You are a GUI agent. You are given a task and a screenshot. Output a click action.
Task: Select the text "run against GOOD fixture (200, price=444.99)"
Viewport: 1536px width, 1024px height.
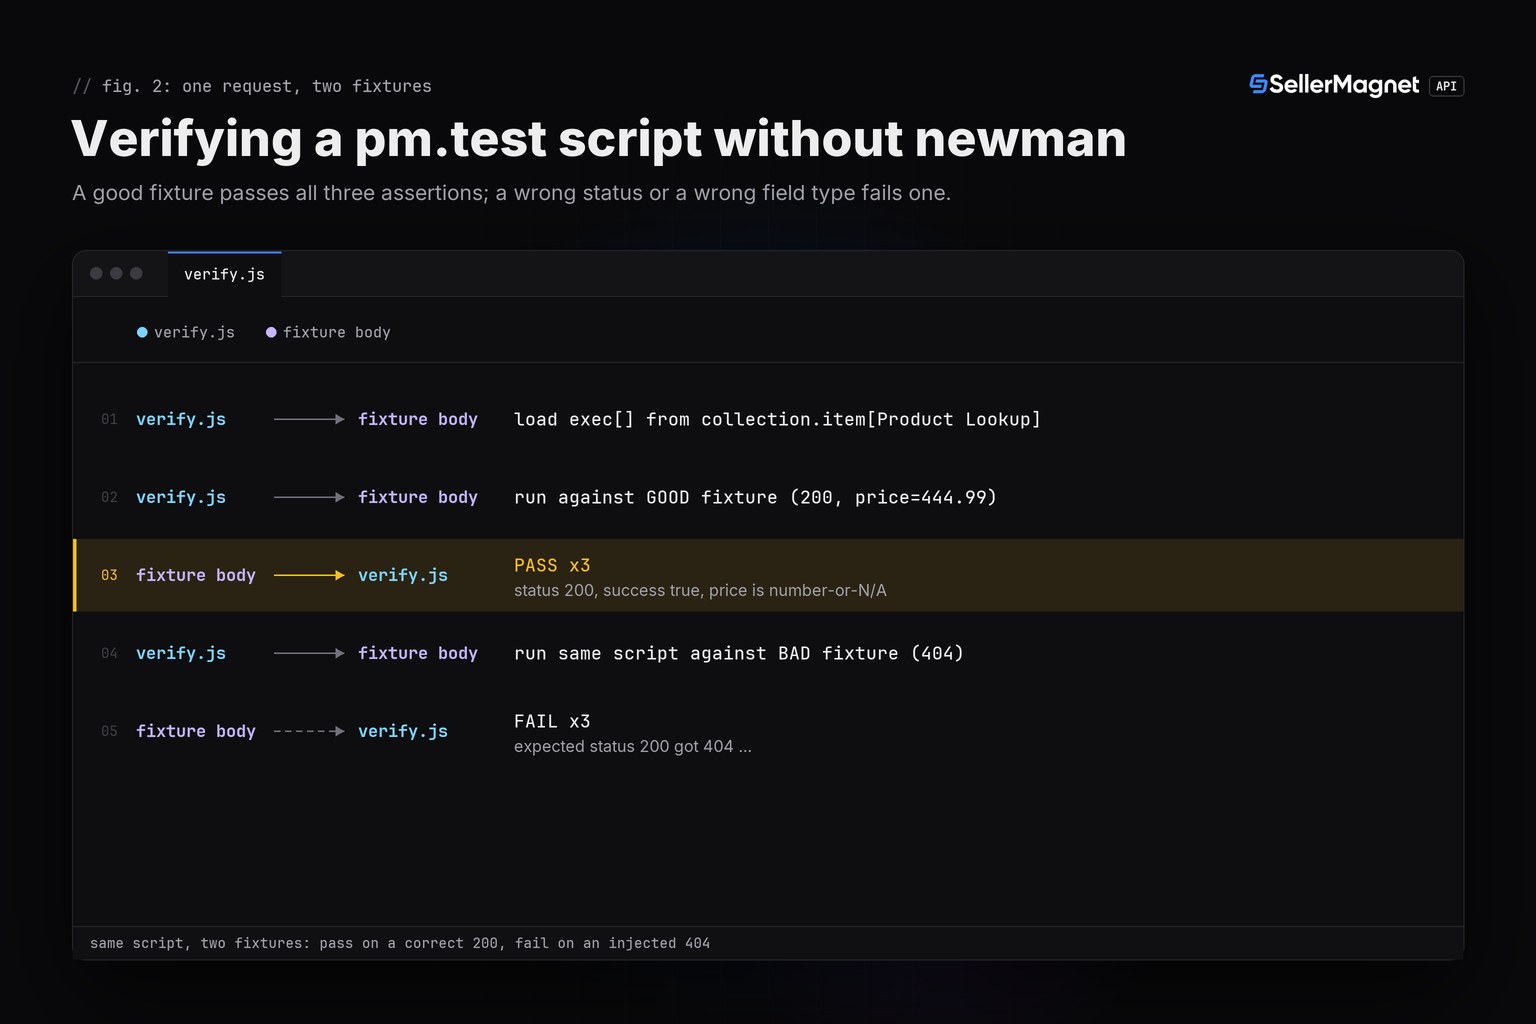point(755,497)
